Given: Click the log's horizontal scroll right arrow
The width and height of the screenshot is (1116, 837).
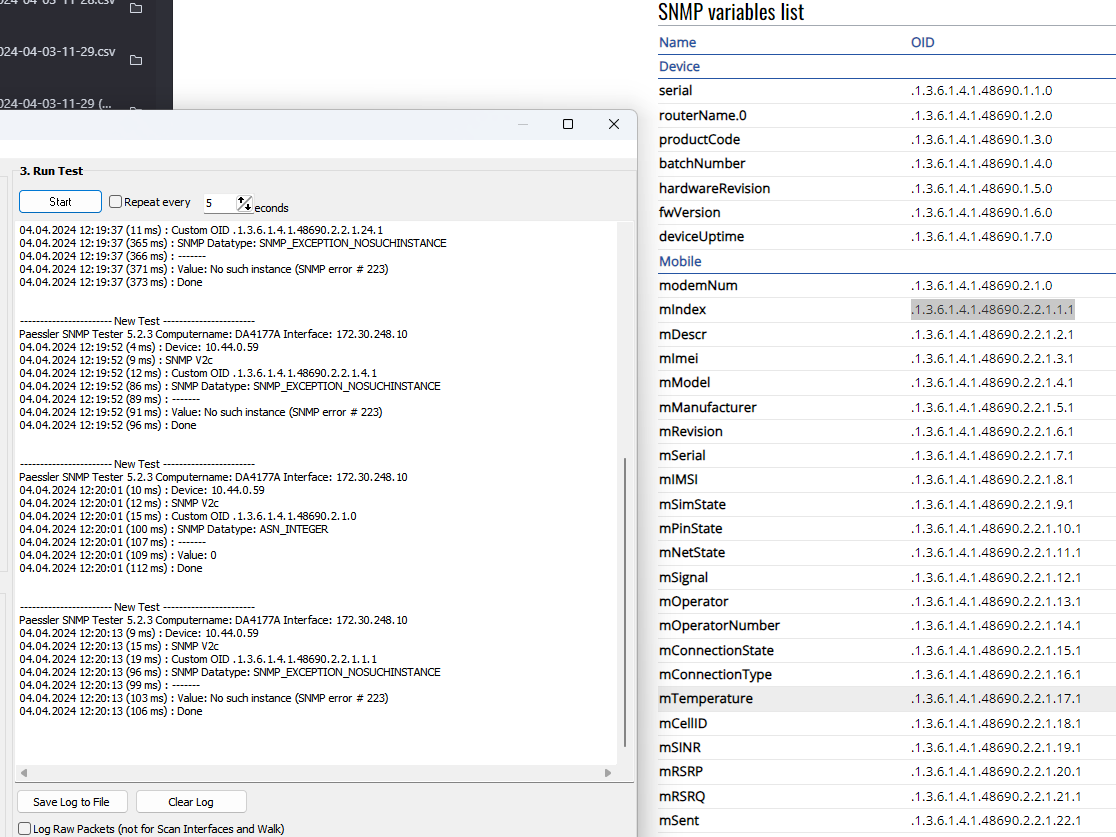Looking at the screenshot, I should tap(608, 773).
